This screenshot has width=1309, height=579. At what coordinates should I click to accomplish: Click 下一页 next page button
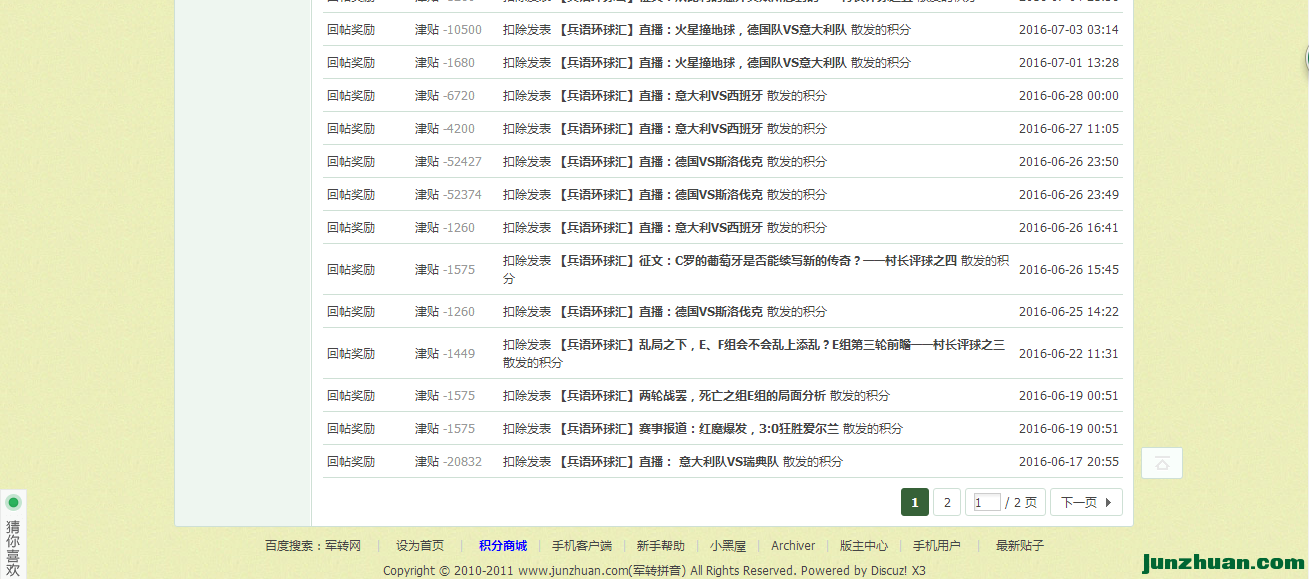[x=1085, y=502]
